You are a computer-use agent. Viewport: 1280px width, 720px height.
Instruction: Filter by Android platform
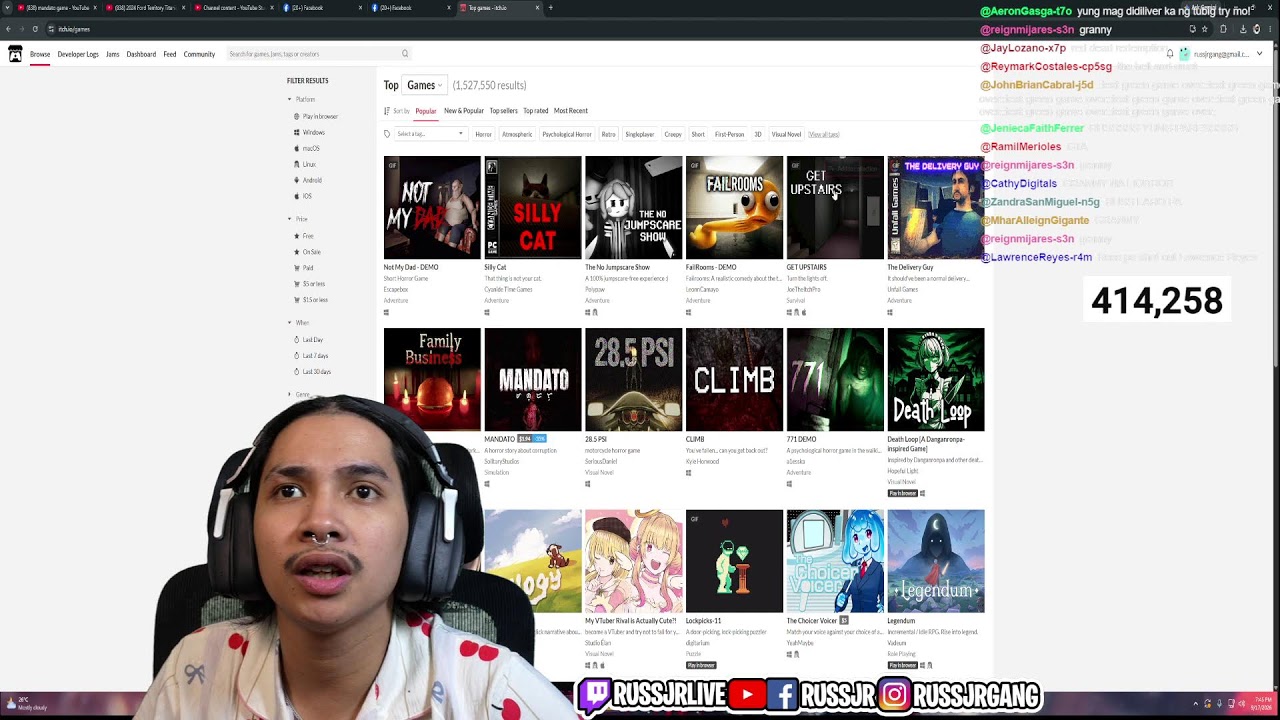(x=308, y=180)
